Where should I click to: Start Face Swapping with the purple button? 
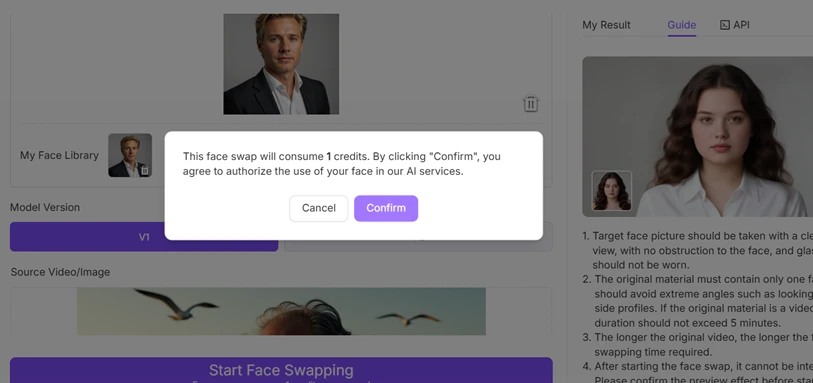tap(281, 370)
